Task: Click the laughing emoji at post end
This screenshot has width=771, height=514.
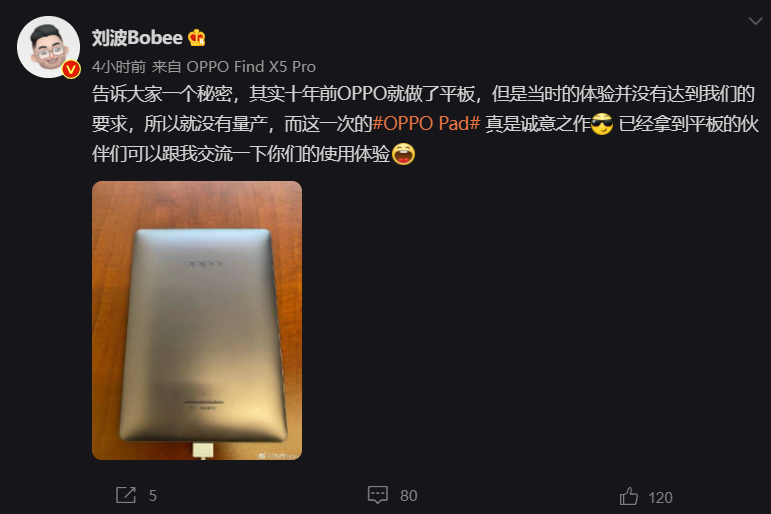Action: (404, 154)
